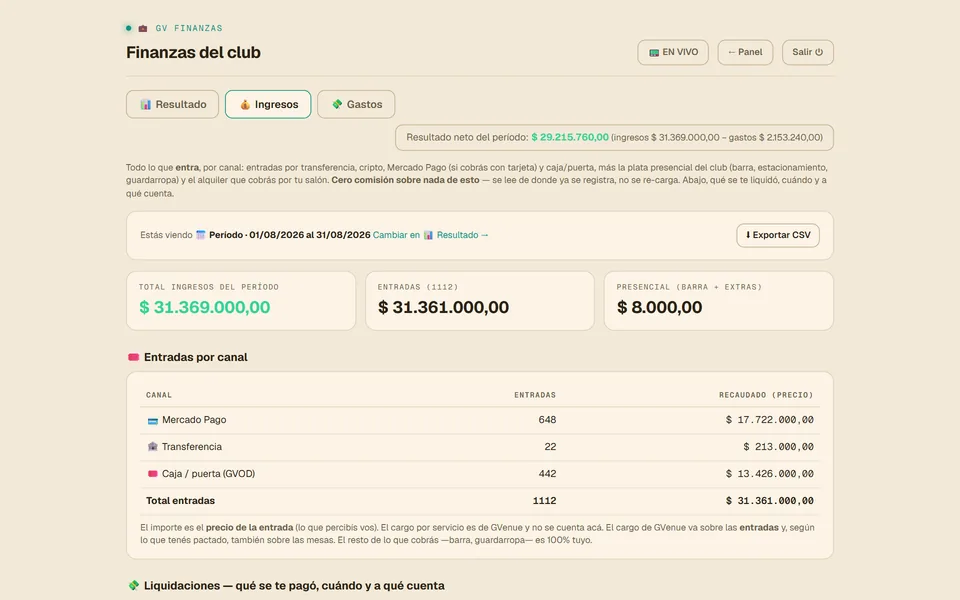Click the Salir logout button
The width and height of the screenshot is (960, 600).
click(x=808, y=52)
